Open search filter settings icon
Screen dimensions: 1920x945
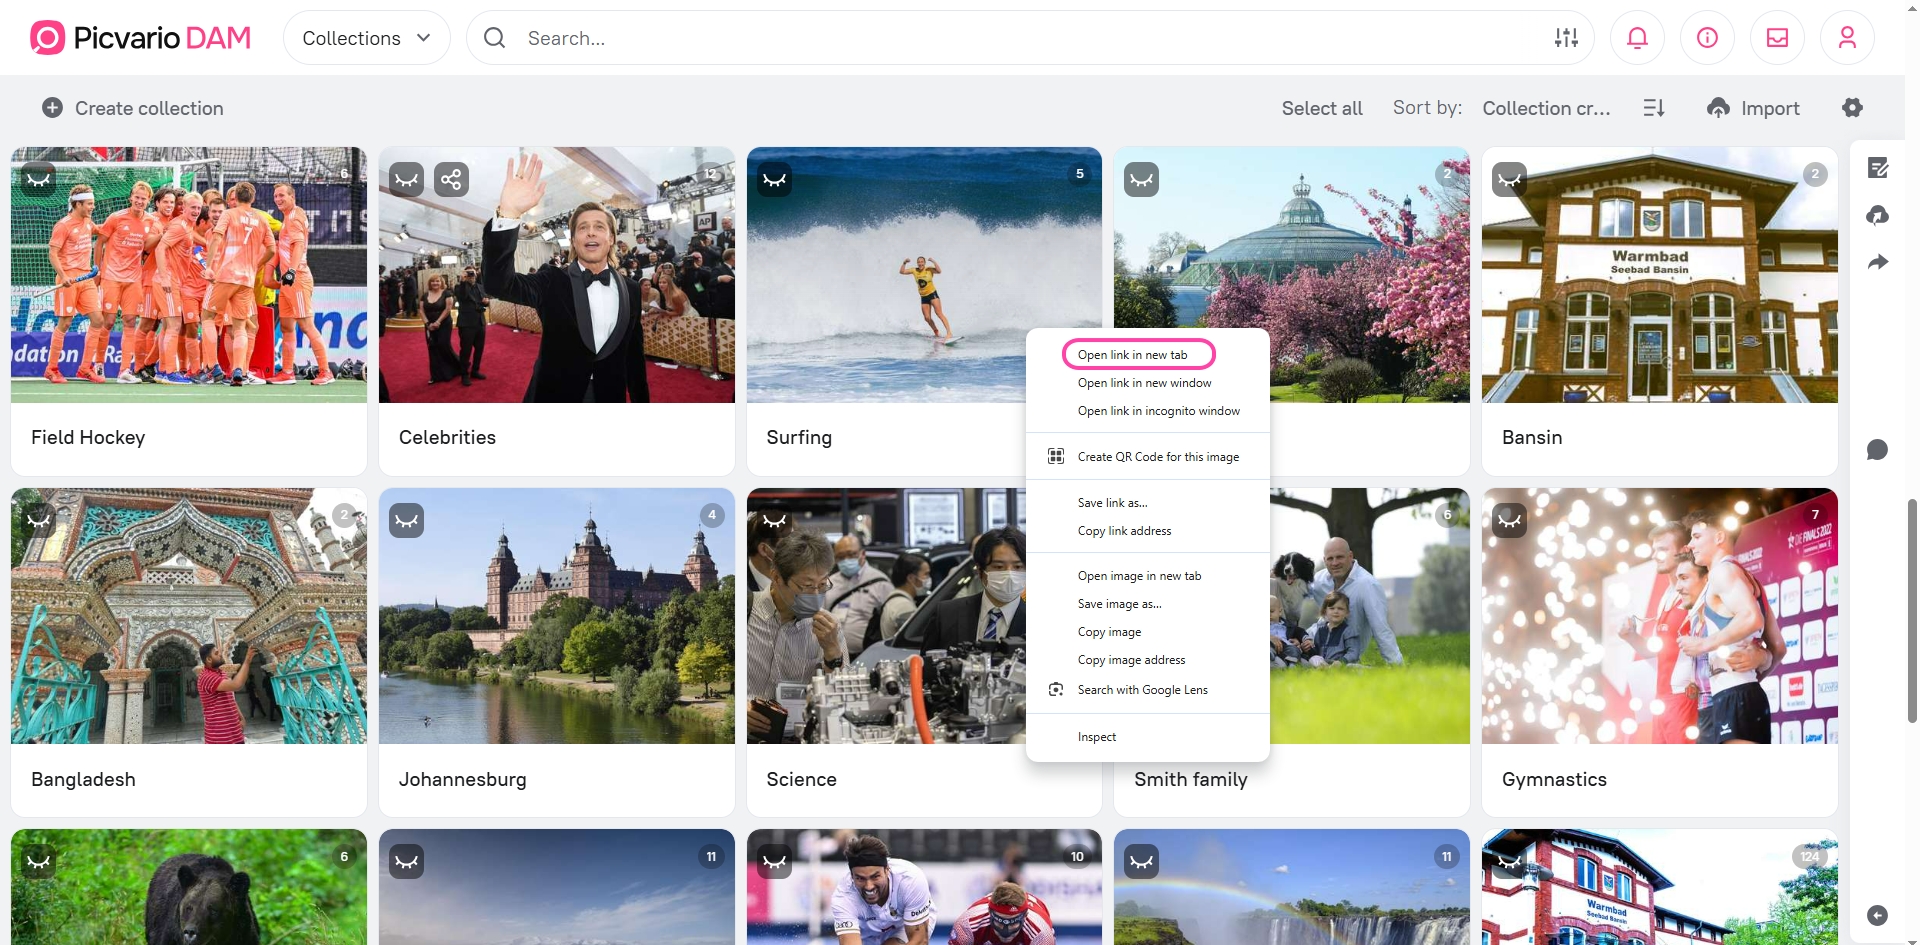(1566, 38)
